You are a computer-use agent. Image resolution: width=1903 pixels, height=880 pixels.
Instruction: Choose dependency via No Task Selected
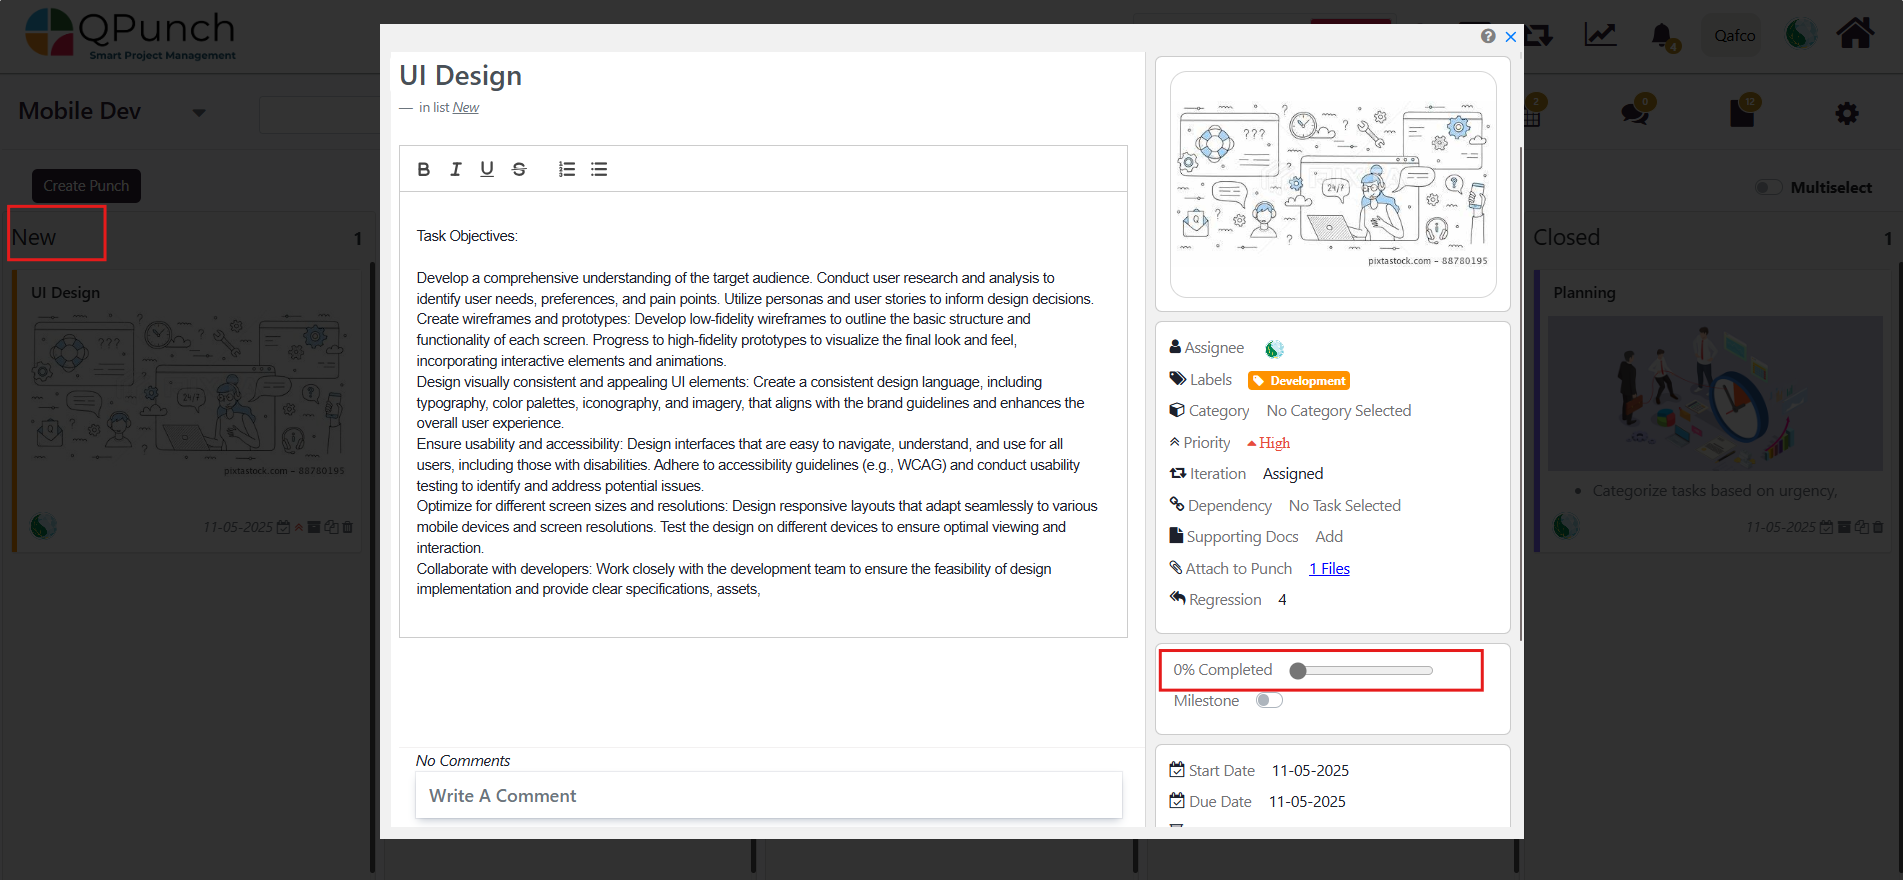tap(1345, 506)
